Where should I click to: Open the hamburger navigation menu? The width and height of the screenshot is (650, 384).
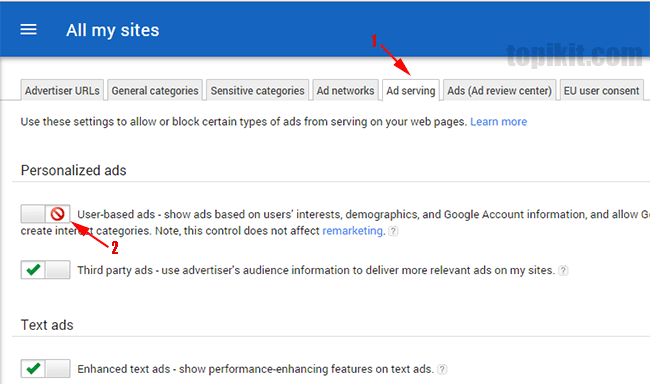pyautogui.click(x=28, y=29)
